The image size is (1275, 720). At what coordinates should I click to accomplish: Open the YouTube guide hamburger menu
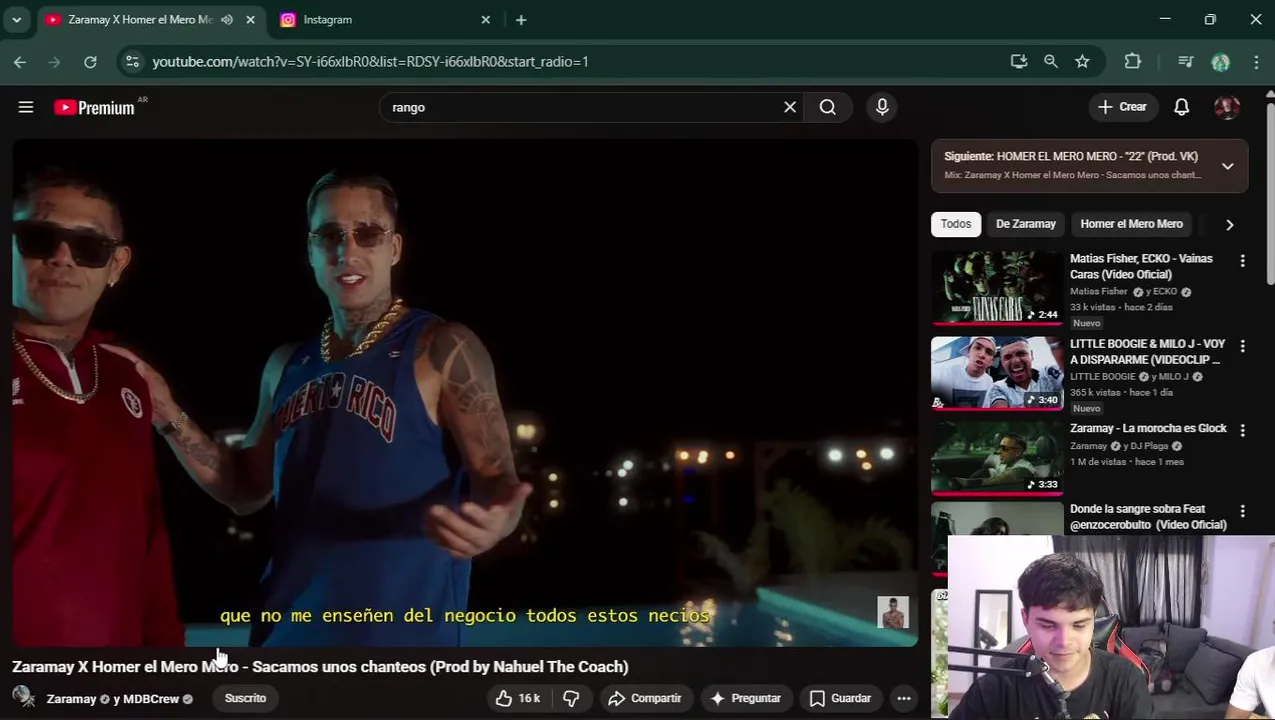26,107
